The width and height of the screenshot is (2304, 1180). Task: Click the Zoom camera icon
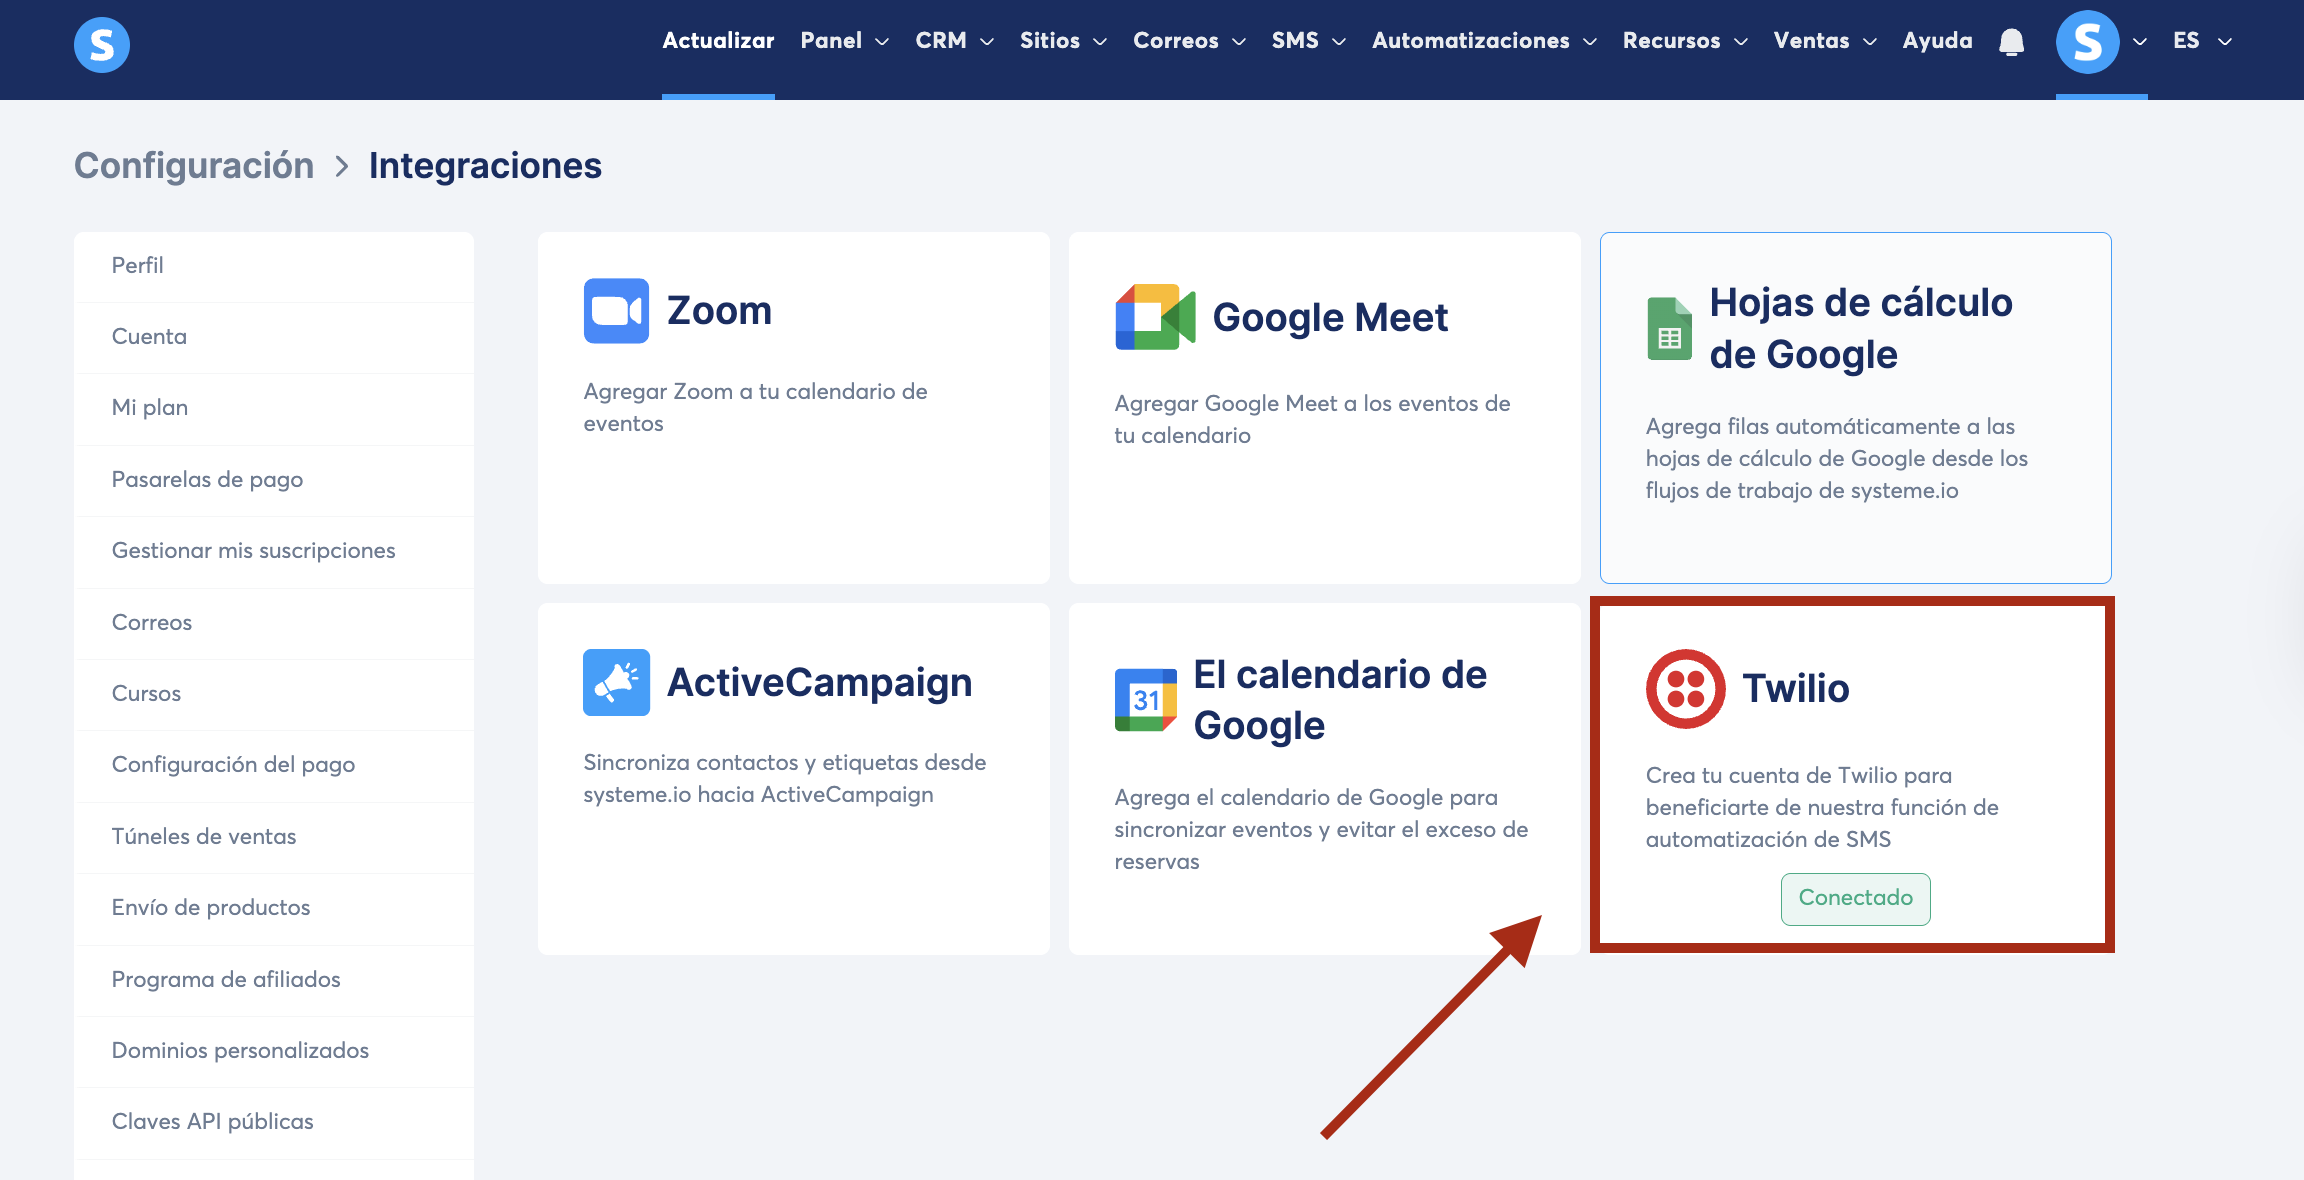click(x=616, y=311)
